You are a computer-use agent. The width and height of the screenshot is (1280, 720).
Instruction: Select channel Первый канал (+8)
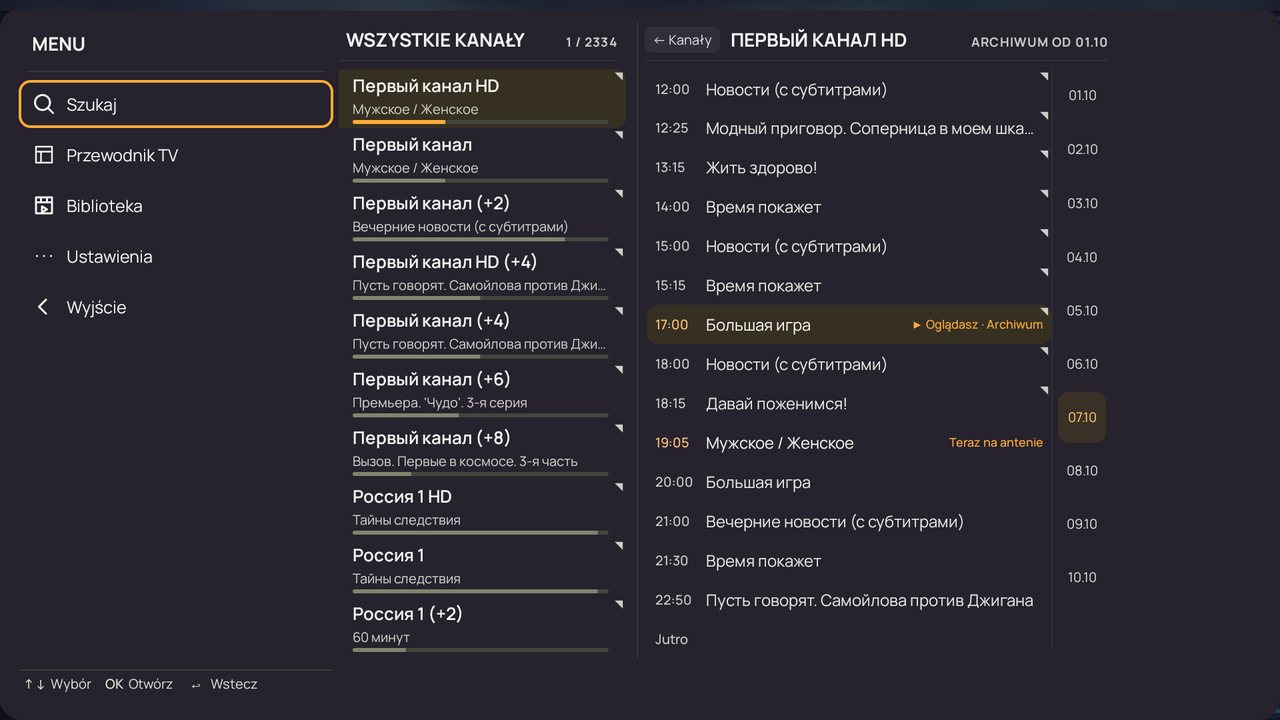tap(482, 451)
